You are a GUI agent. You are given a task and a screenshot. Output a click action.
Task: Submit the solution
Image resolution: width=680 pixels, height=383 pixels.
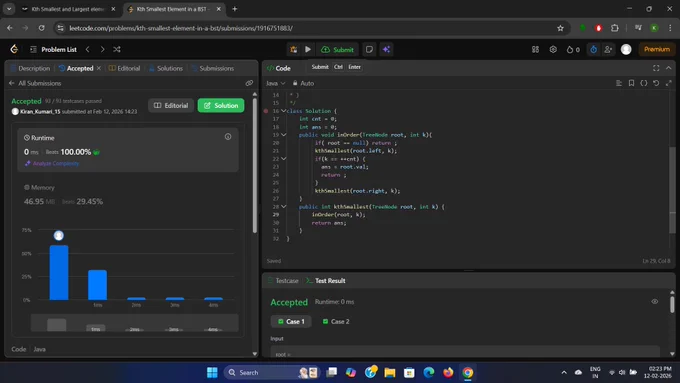click(x=337, y=49)
